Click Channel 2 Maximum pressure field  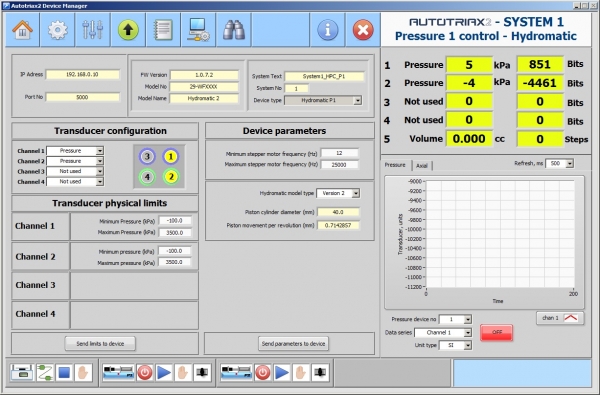[175, 262]
